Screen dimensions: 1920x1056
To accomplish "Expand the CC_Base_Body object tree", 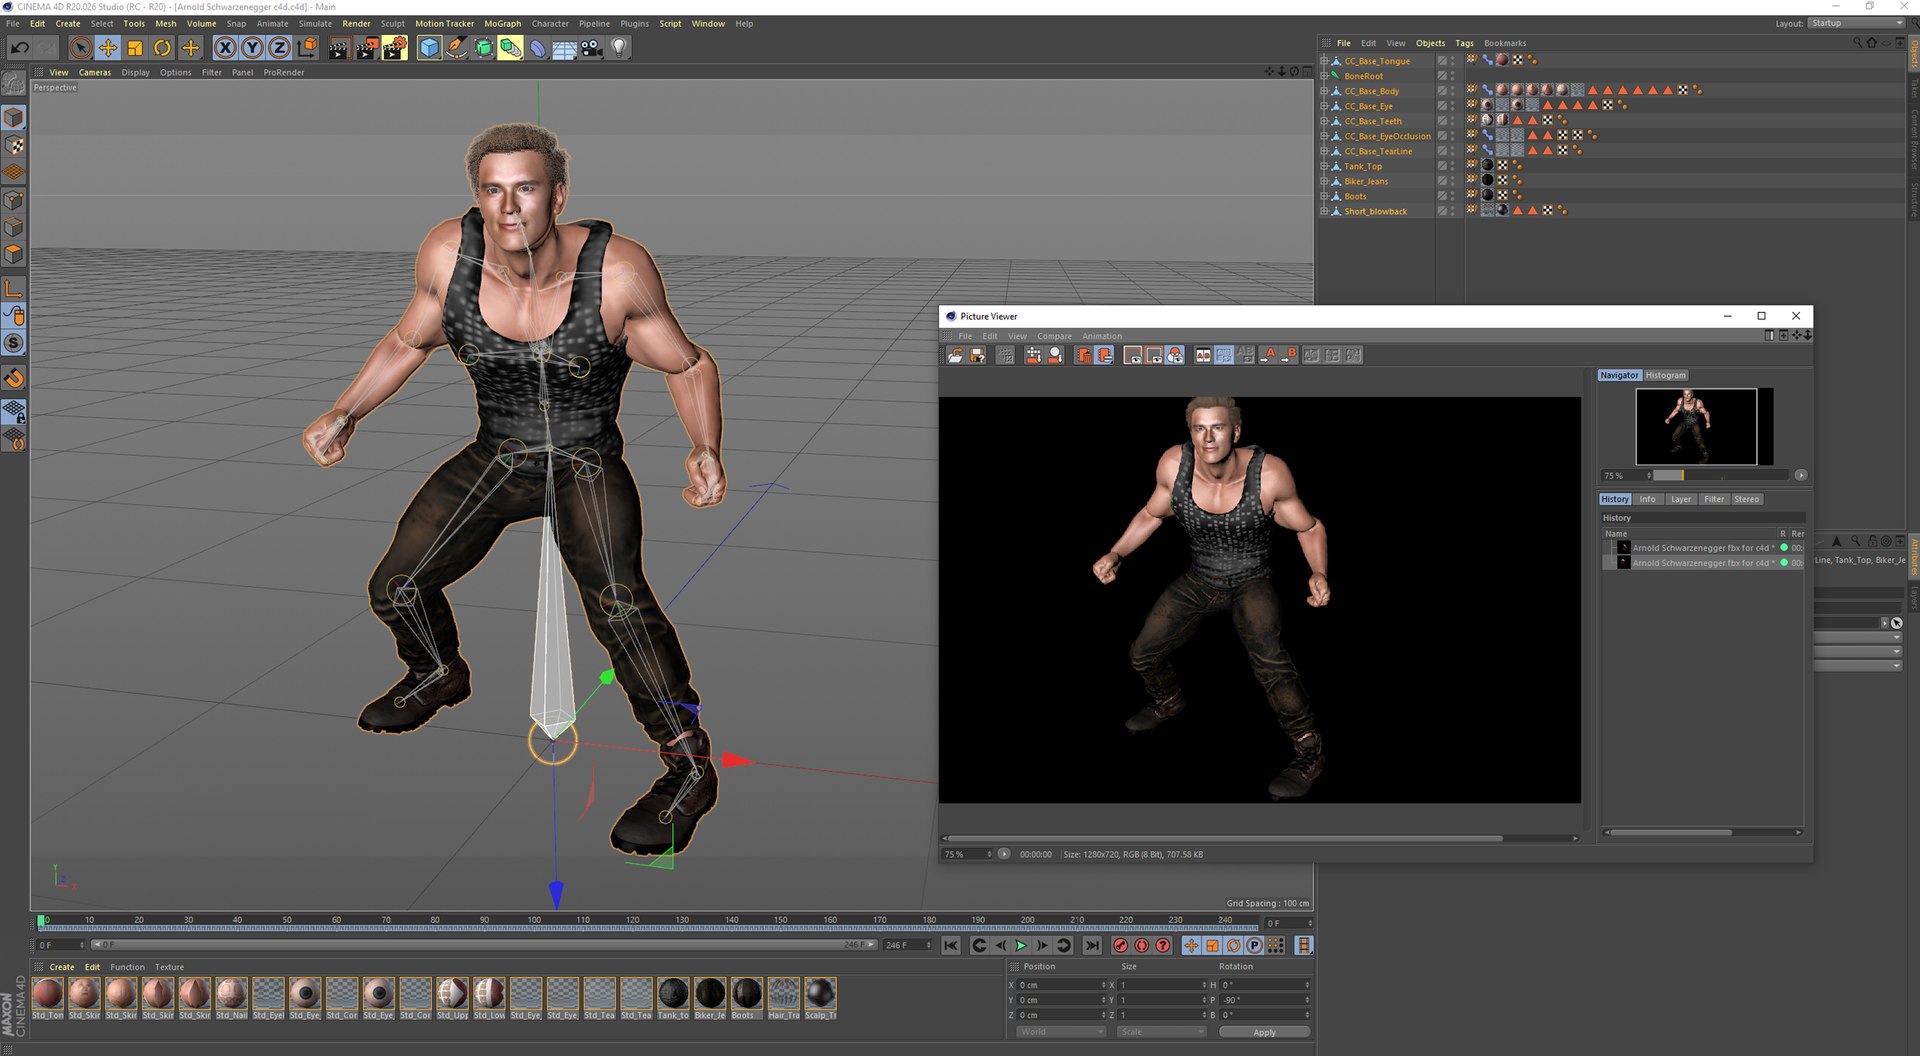I will [1324, 91].
